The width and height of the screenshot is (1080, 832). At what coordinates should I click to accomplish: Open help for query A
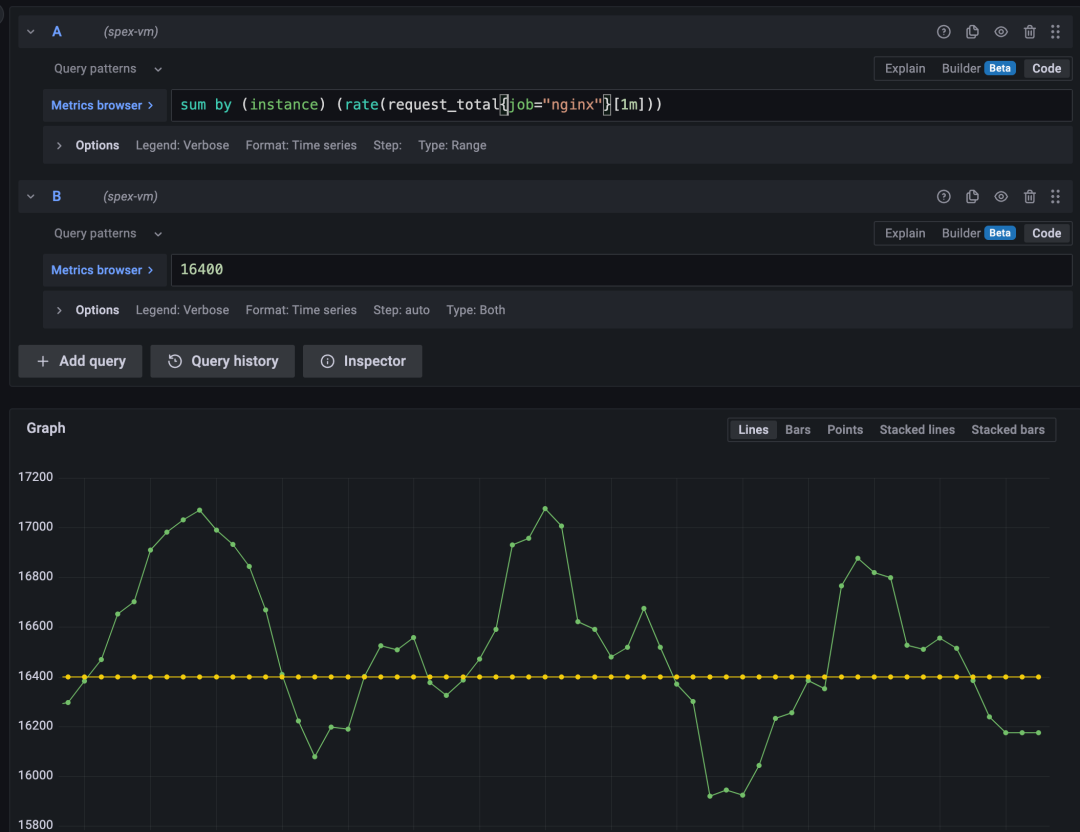(x=944, y=32)
